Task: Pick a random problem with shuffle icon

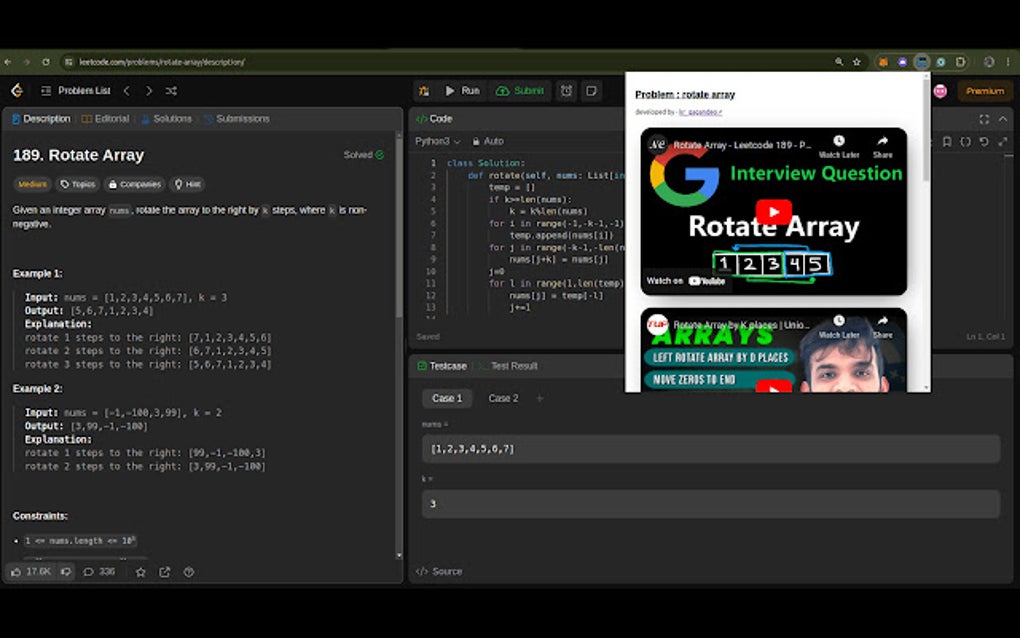Action: tap(171, 91)
